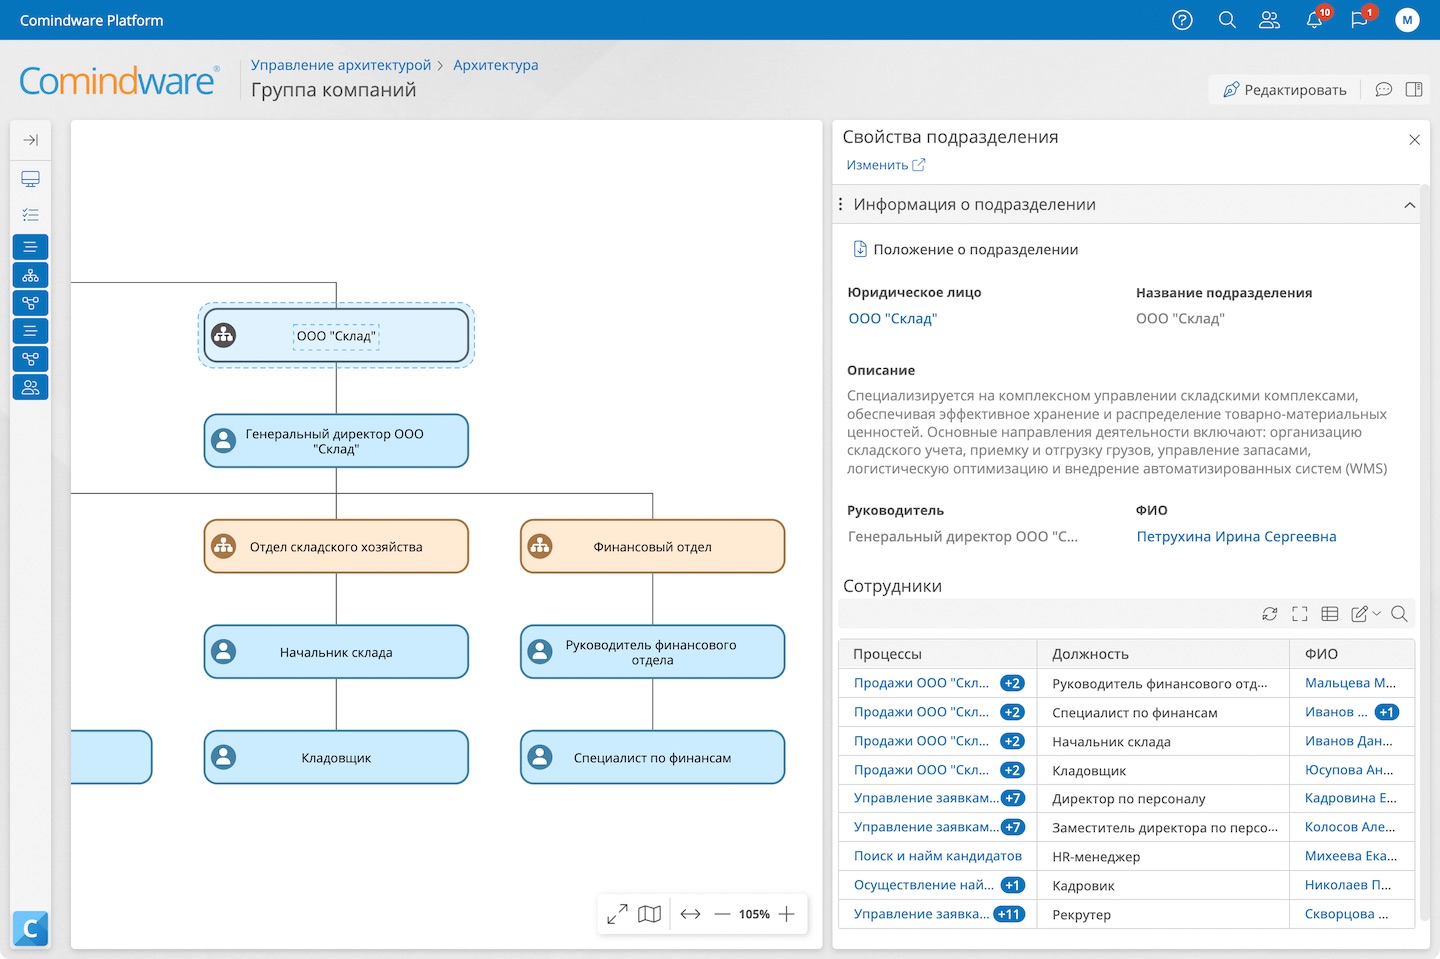Select Генеральный директор ООО "Склад" node
This screenshot has width=1440, height=959.
[x=336, y=441]
